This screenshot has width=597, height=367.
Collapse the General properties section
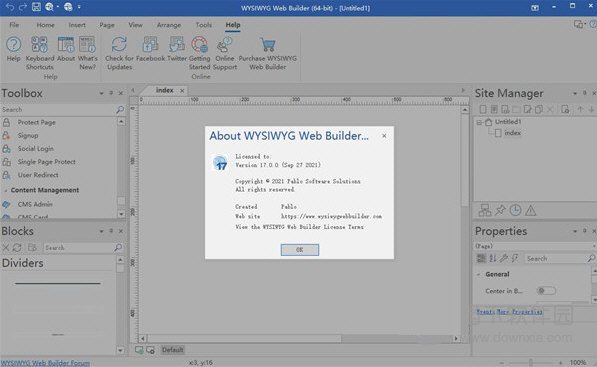coord(479,274)
